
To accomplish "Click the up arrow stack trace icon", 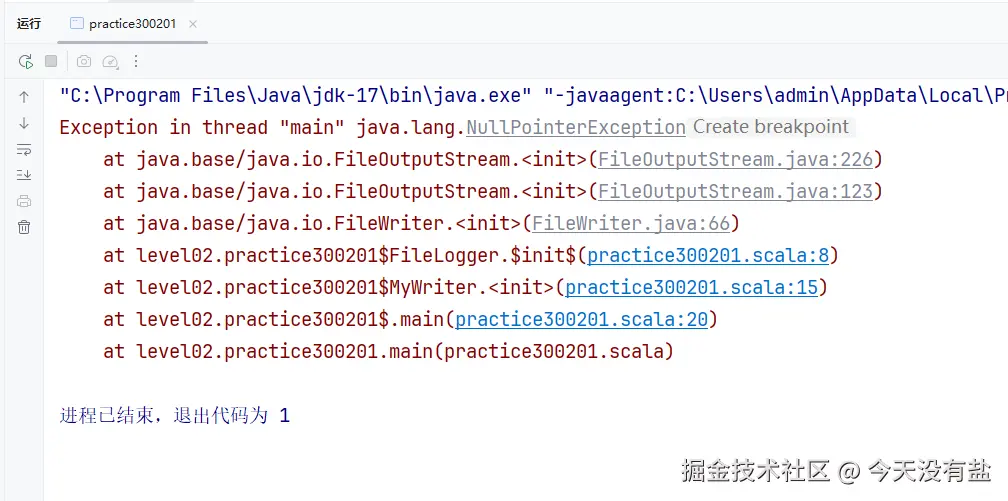I will click(x=24, y=97).
